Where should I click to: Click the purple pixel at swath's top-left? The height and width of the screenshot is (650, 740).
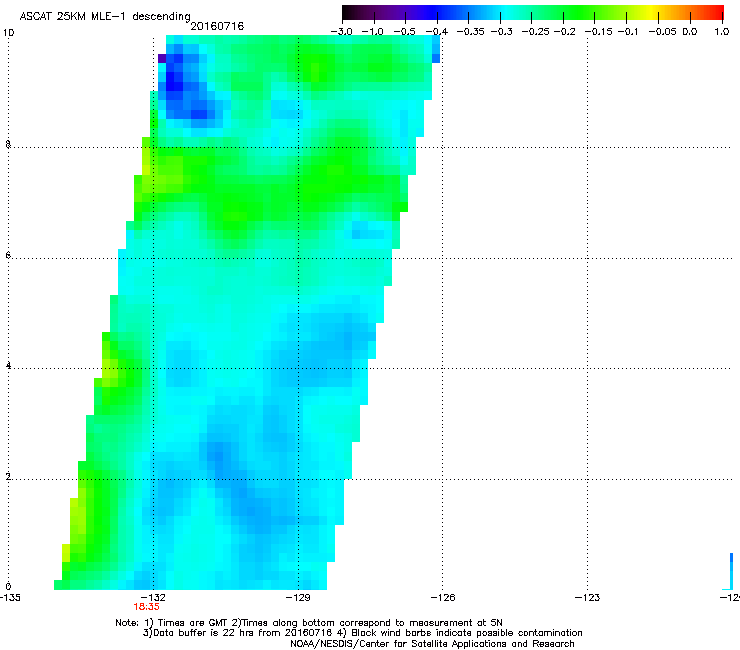(162, 59)
